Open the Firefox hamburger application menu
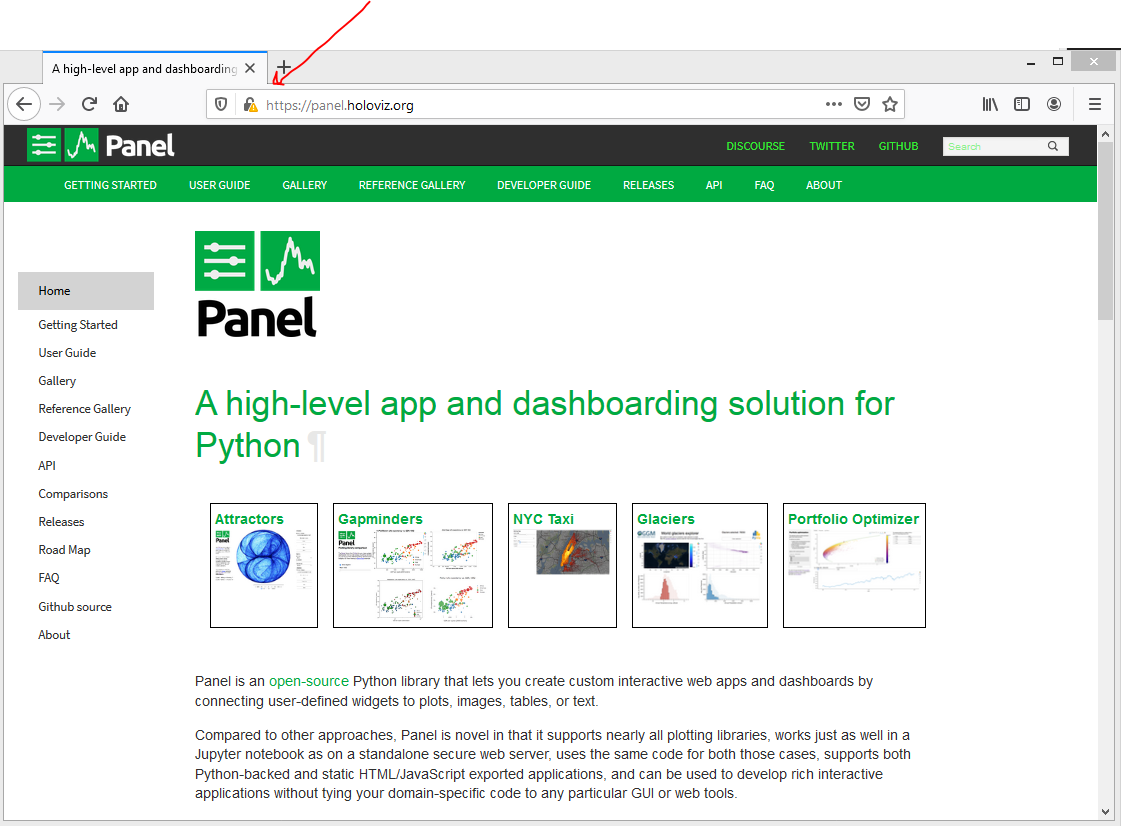The height and width of the screenshot is (826, 1121). pyautogui.click(x=1095, y=104)
